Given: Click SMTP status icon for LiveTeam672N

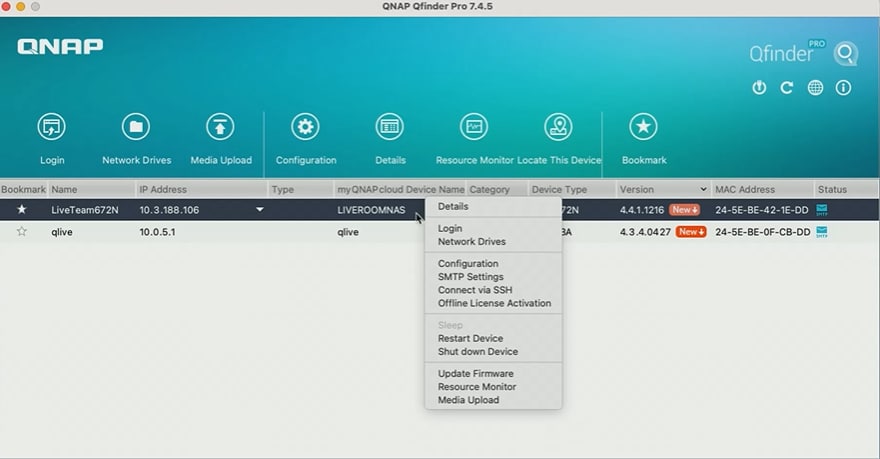Looking at the screenshot, I should click(x=822, y=210).
